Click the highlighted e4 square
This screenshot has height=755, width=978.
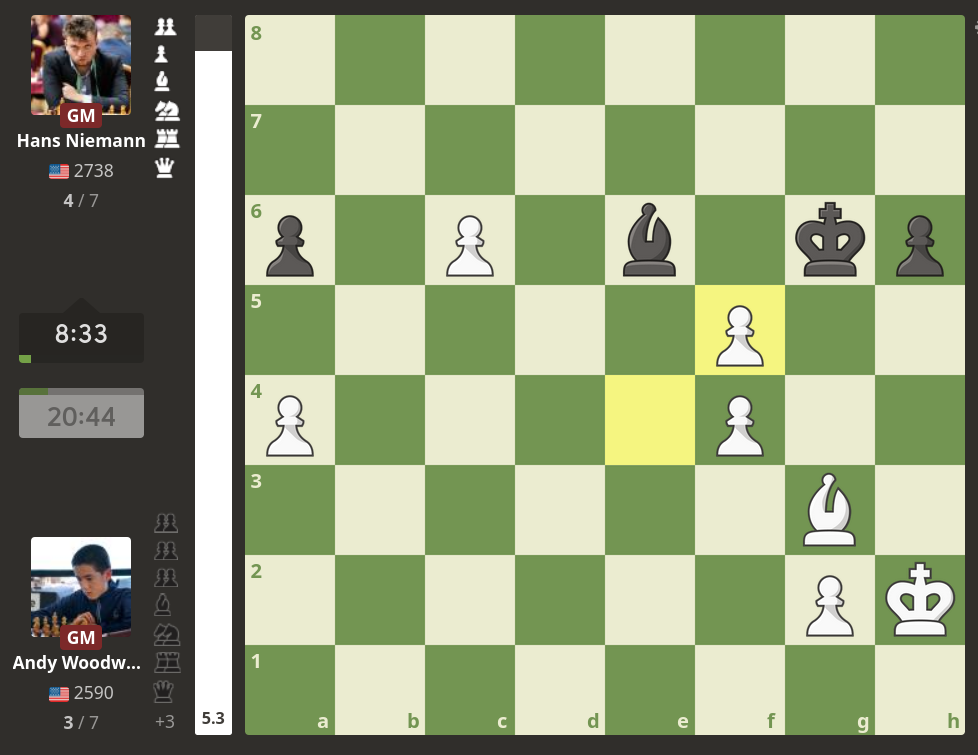[x=649, y=420]
